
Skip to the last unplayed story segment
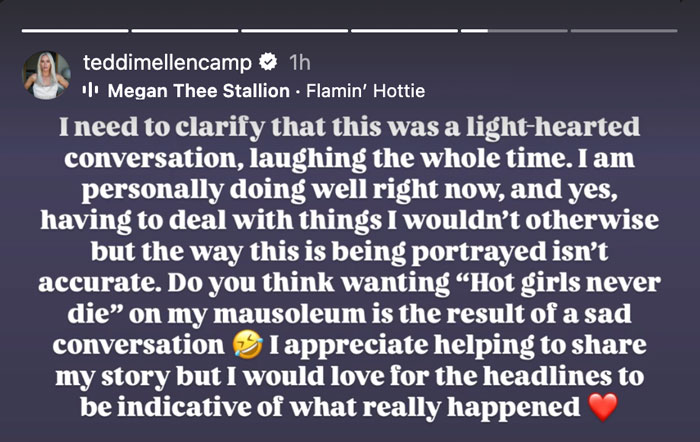(624, 31)
